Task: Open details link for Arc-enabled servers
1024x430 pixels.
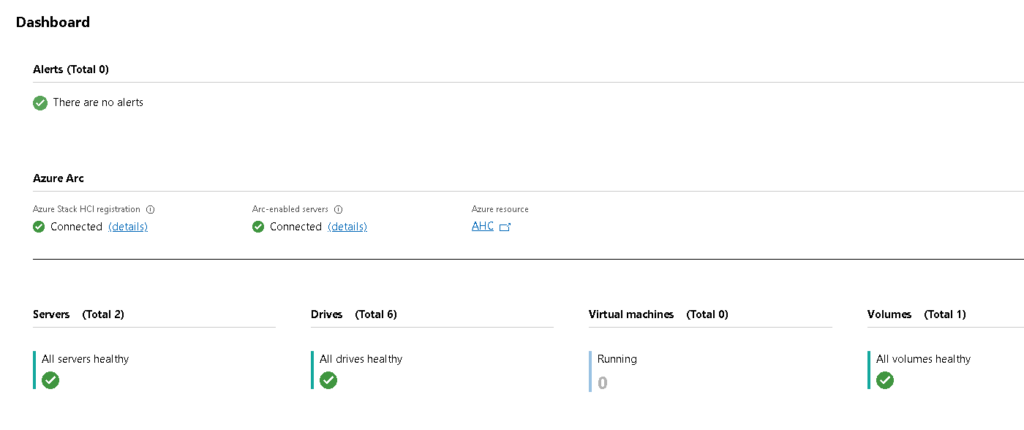Action: click(347, 227)
